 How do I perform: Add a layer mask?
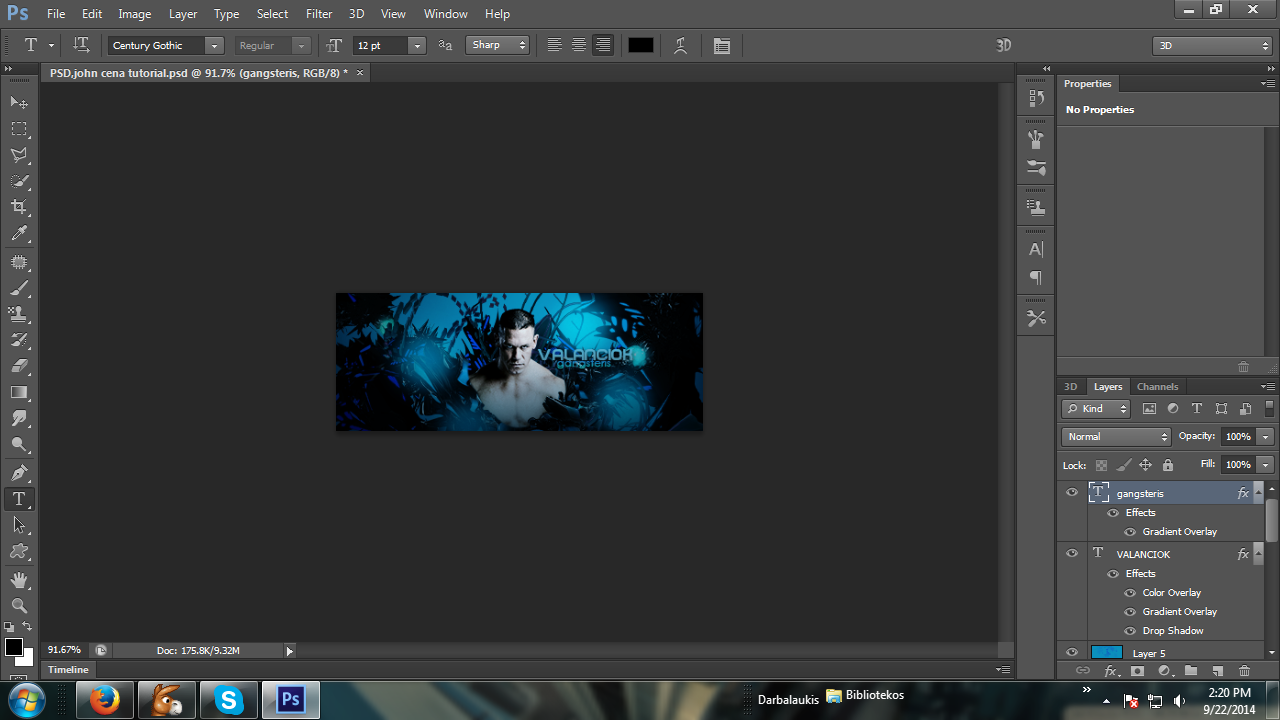[x=1137, y=671]
